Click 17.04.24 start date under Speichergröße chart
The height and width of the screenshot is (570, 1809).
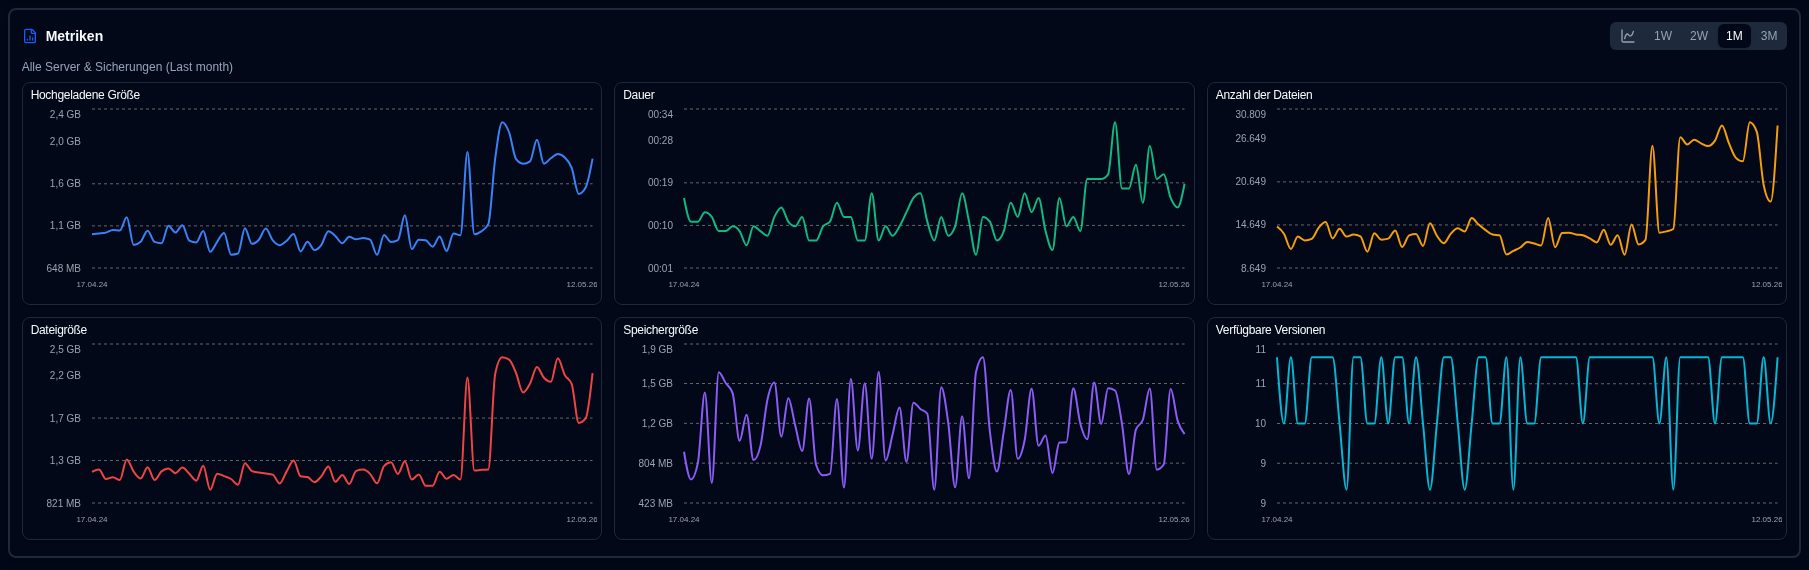[x=684, y=520]
